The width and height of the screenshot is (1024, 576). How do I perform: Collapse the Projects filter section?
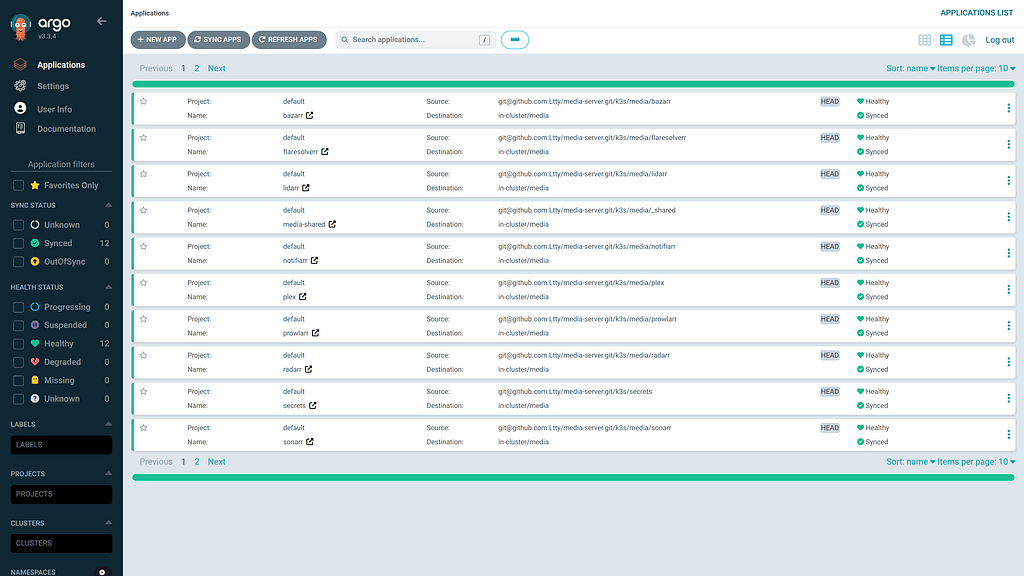tap(108, 473)
